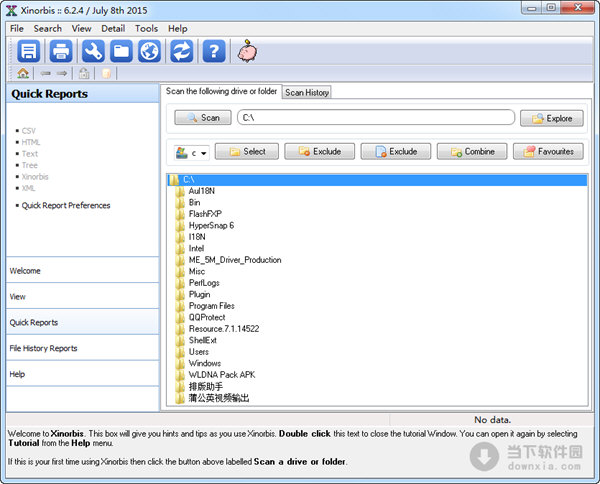The image size is (600, 484).
Task: Click the XML quick report link
Action: coord(28,188)
